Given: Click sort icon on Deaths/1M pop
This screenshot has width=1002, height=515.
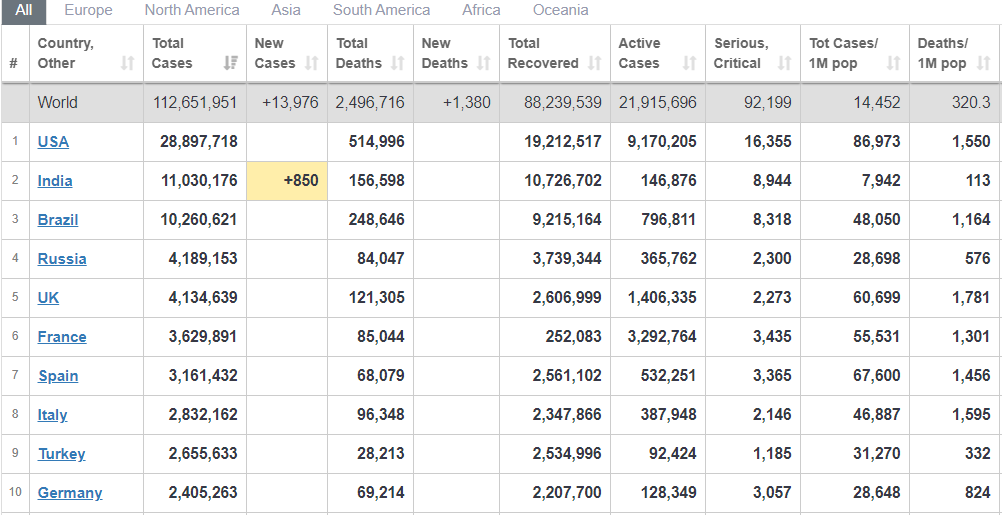Looking at the screenshot, I should click(984, 63).
